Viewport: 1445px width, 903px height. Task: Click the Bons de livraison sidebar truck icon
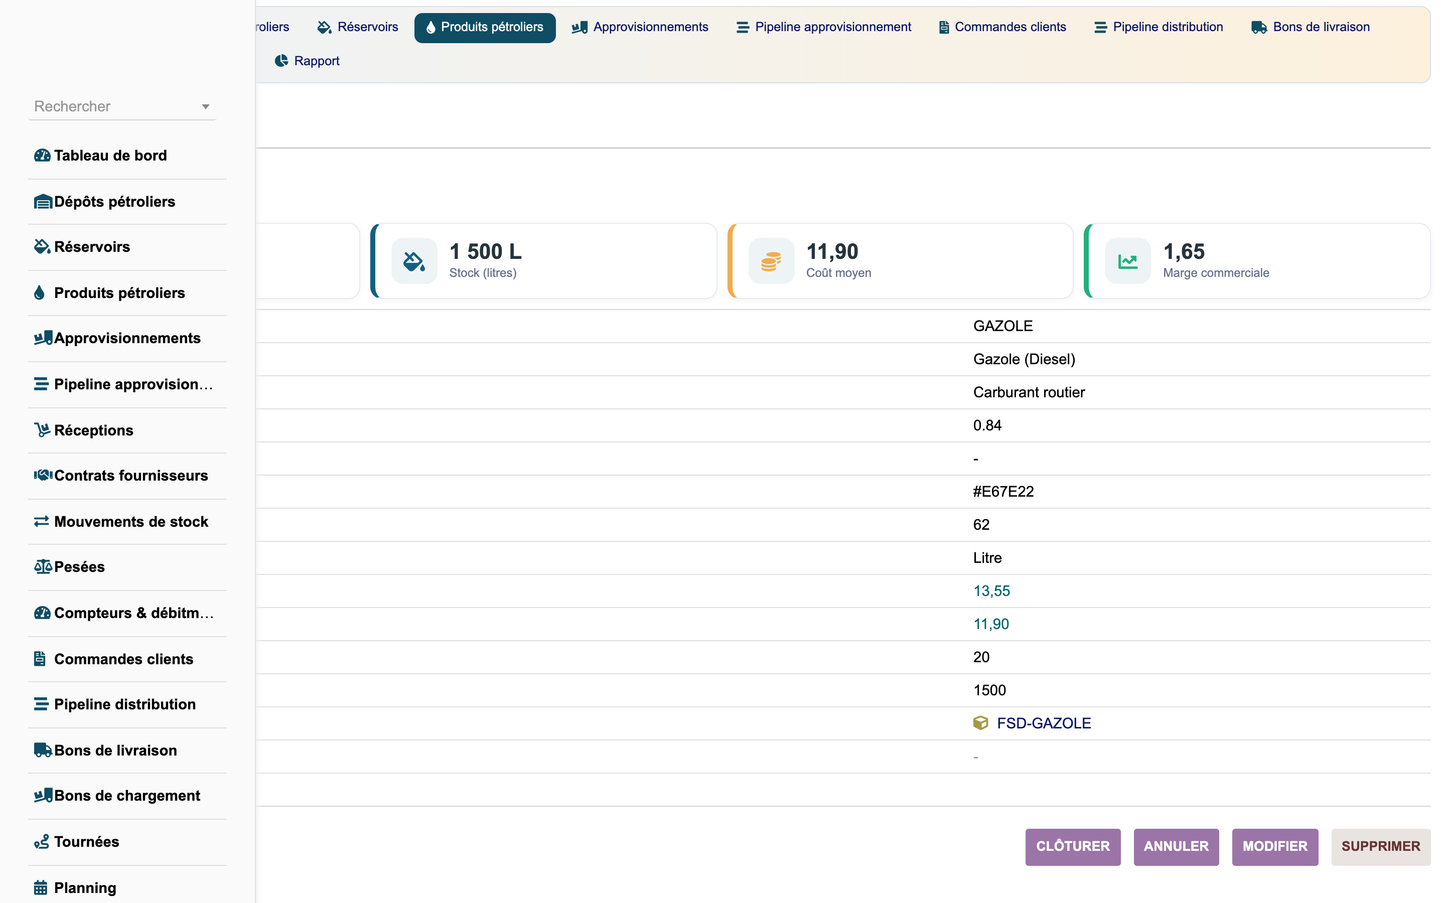coord(43,750)
